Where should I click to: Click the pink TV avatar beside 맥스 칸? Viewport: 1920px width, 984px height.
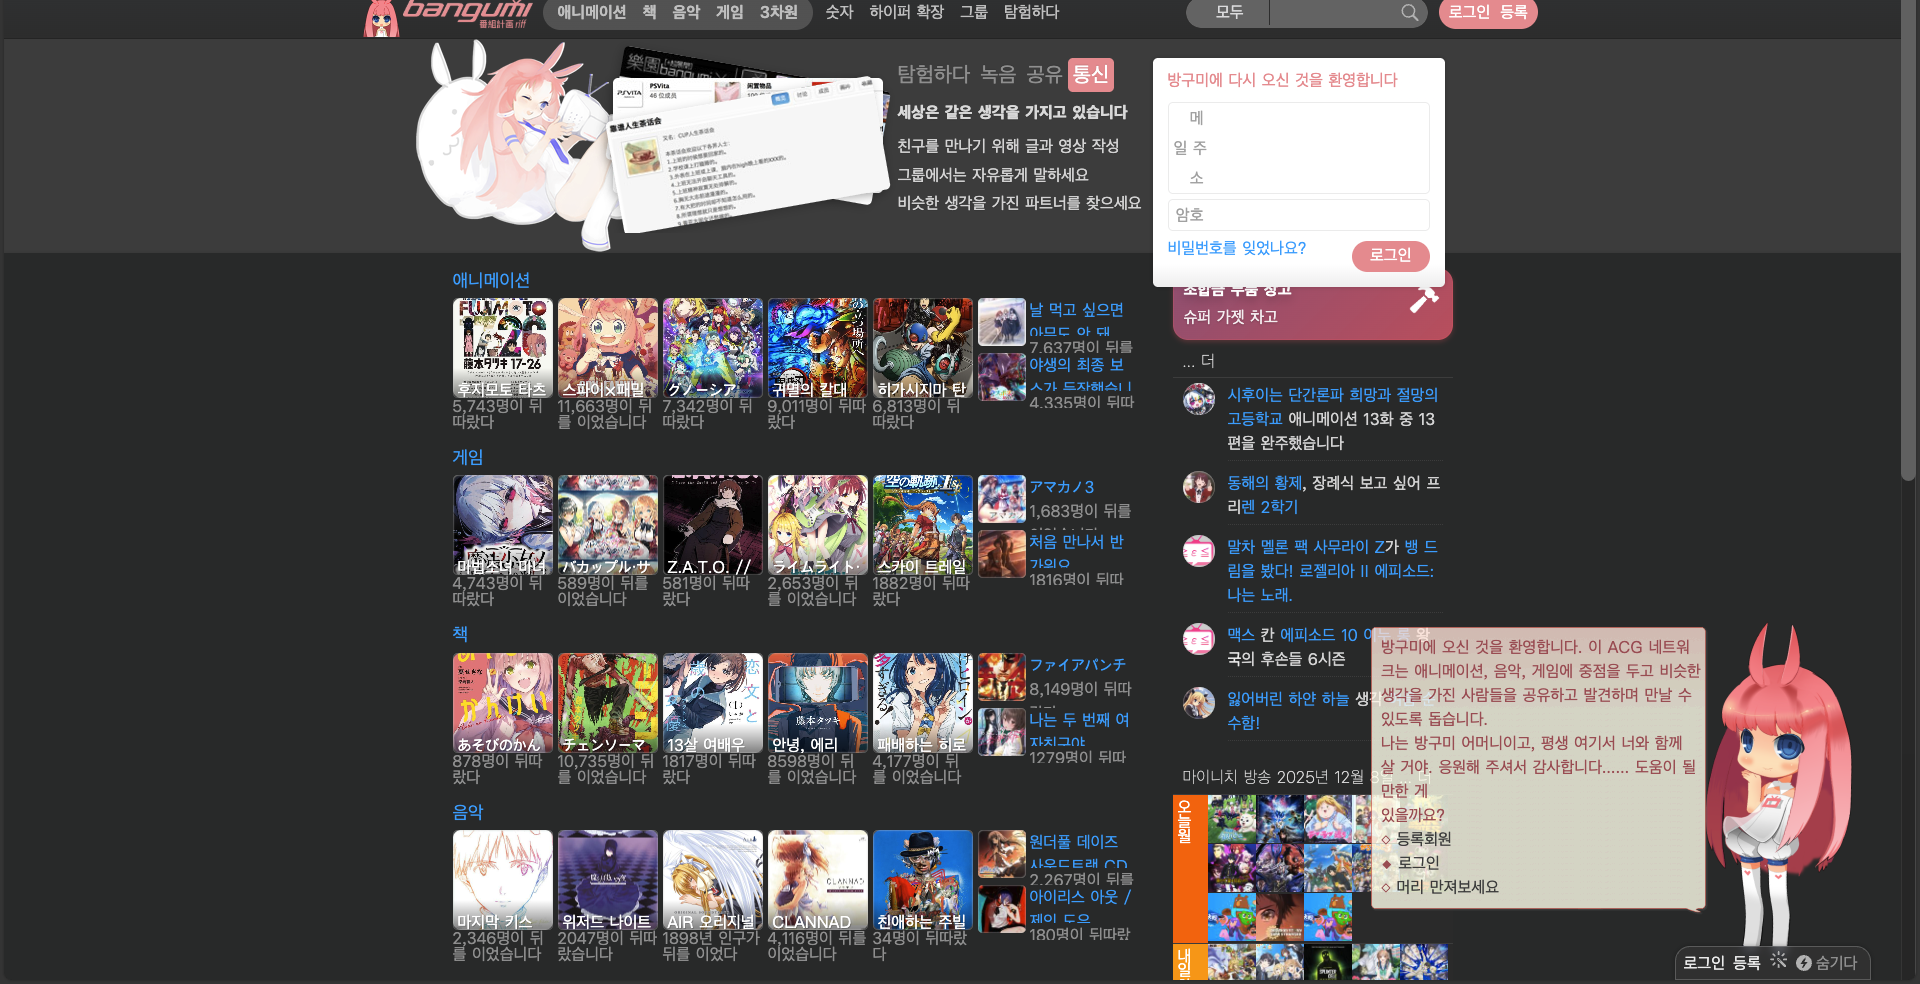(x=1198, y=639)
